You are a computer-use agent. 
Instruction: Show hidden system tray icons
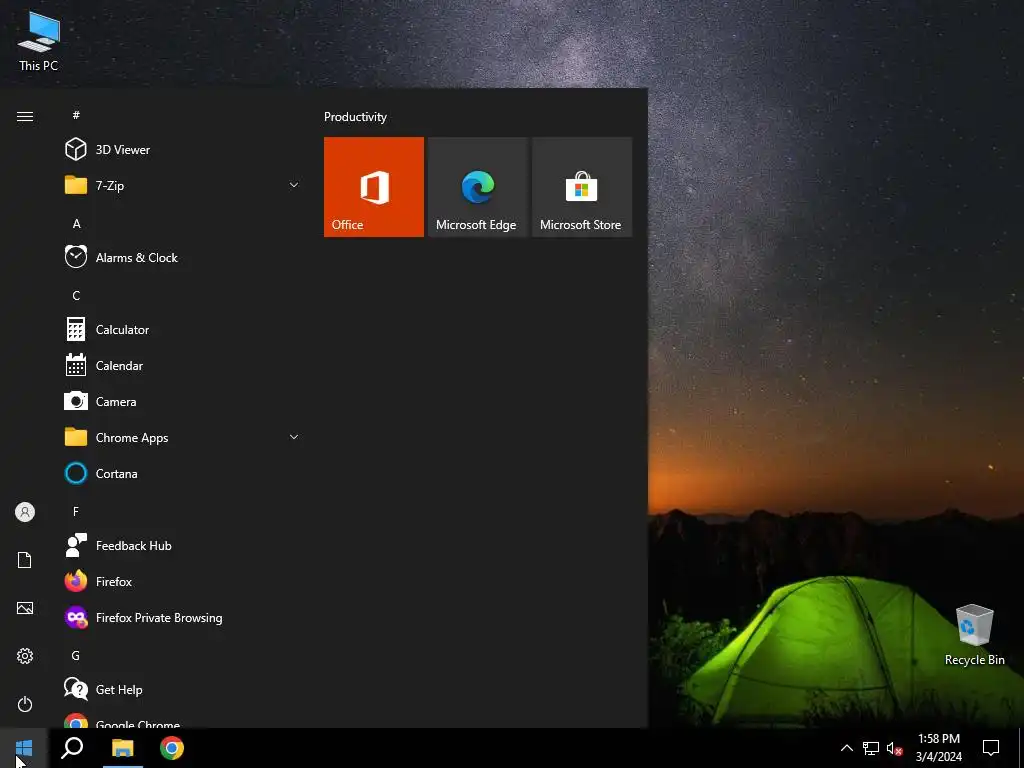(846, 748)
